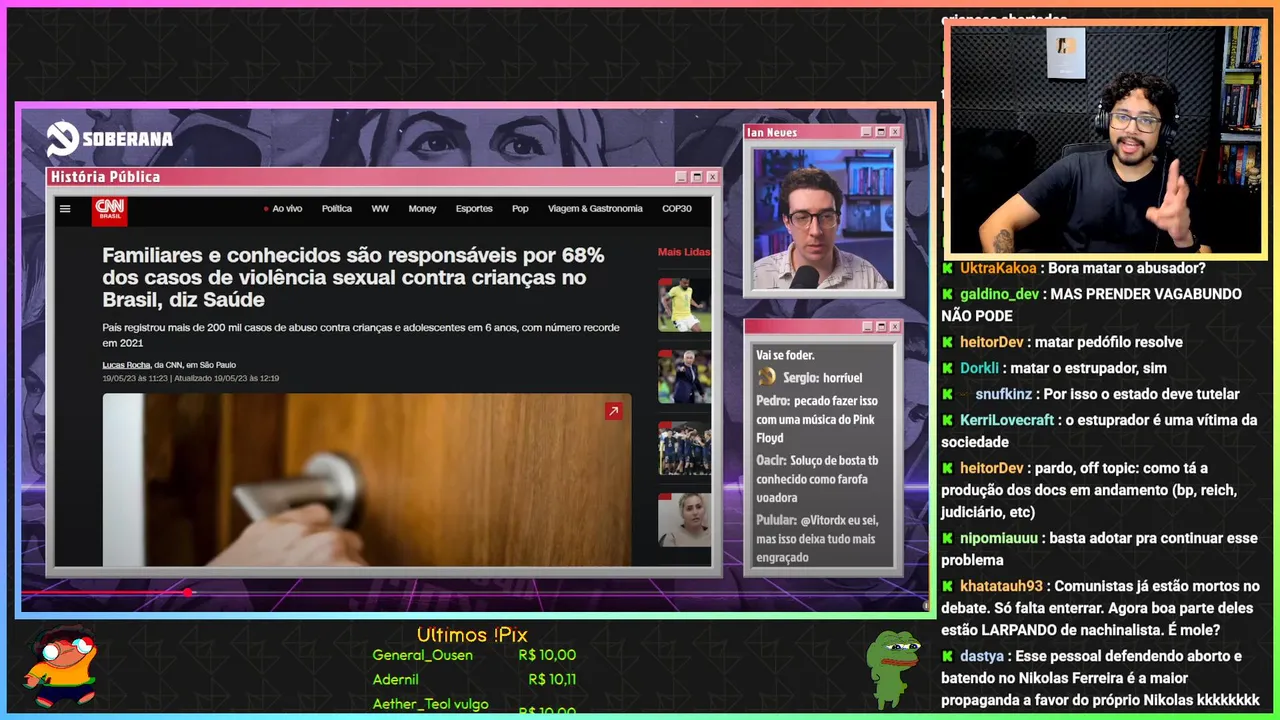1280x720 pixels.
Task: Click Oacir's message in overlay chat
Action: click(x=817, y=479)
